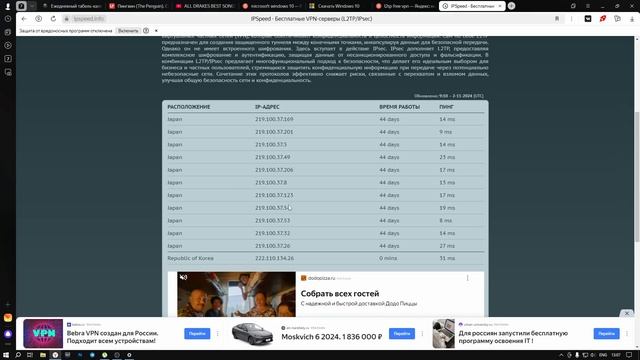Image resolution: width=640 pixels, height=360 pixels.
Task: Open the bottom purple Alice assistant icon
Action: tap(8, 334)
